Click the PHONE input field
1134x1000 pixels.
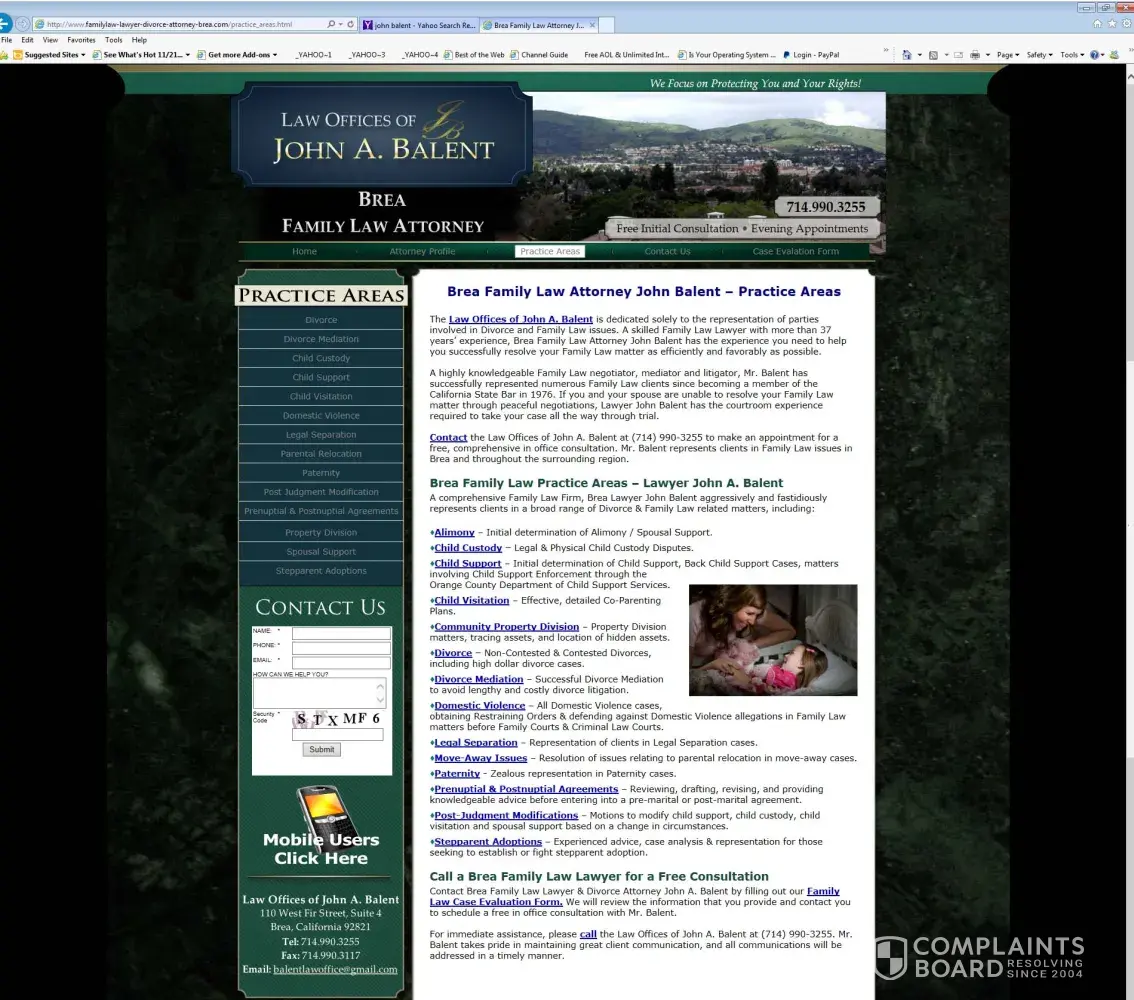tap(341, 648)
